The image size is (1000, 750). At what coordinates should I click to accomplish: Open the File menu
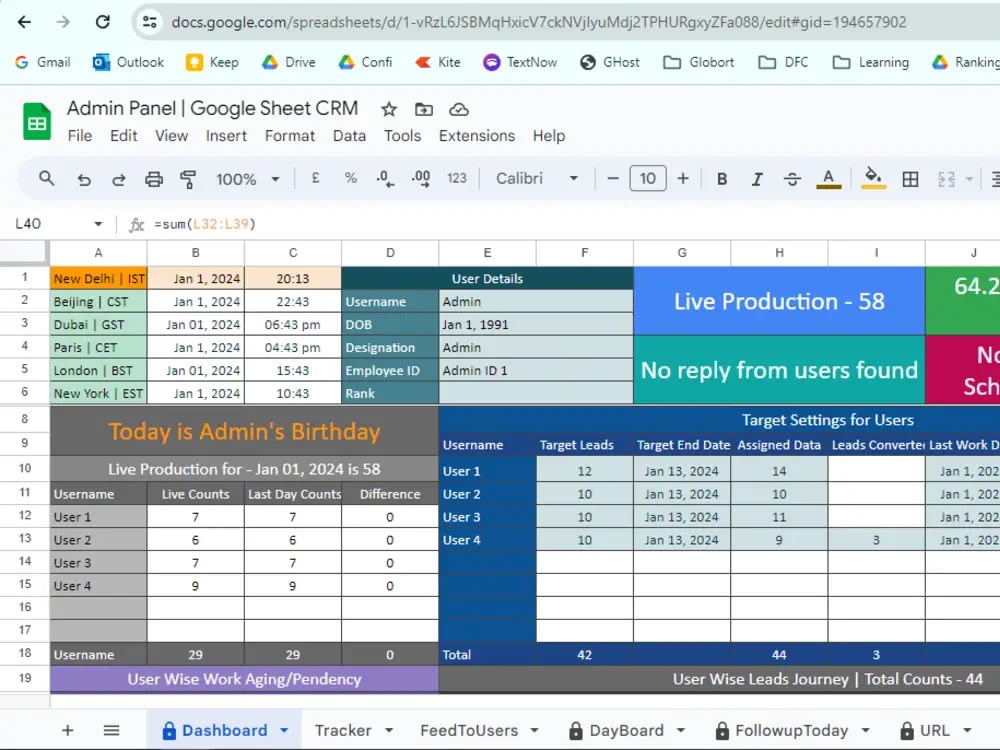[80, 136]
